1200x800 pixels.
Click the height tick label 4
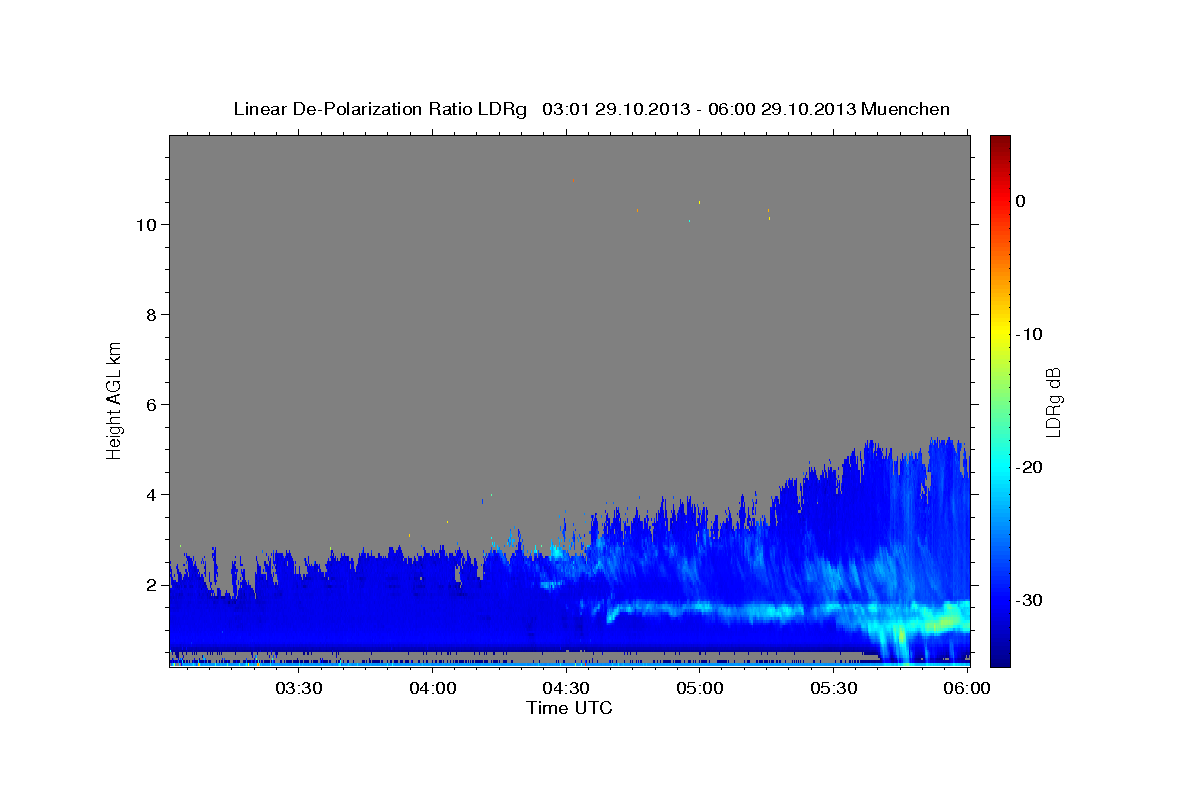coord(151,495)
